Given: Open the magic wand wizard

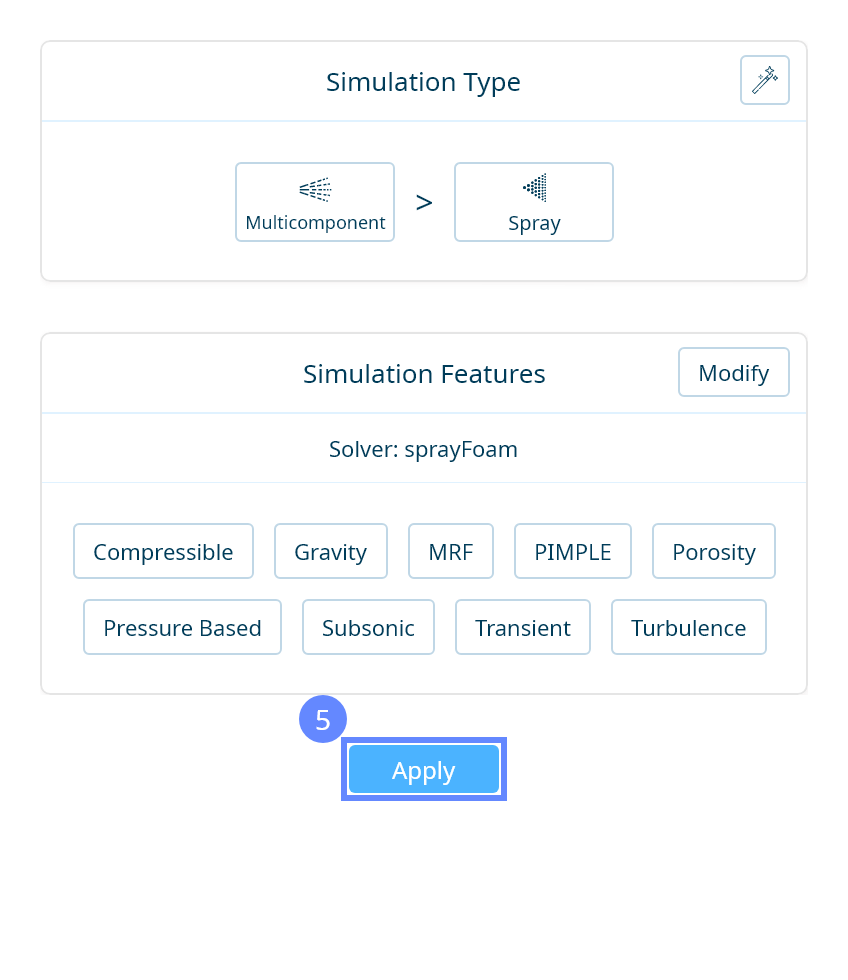Looking at the screenshot, I should (765, 80).
